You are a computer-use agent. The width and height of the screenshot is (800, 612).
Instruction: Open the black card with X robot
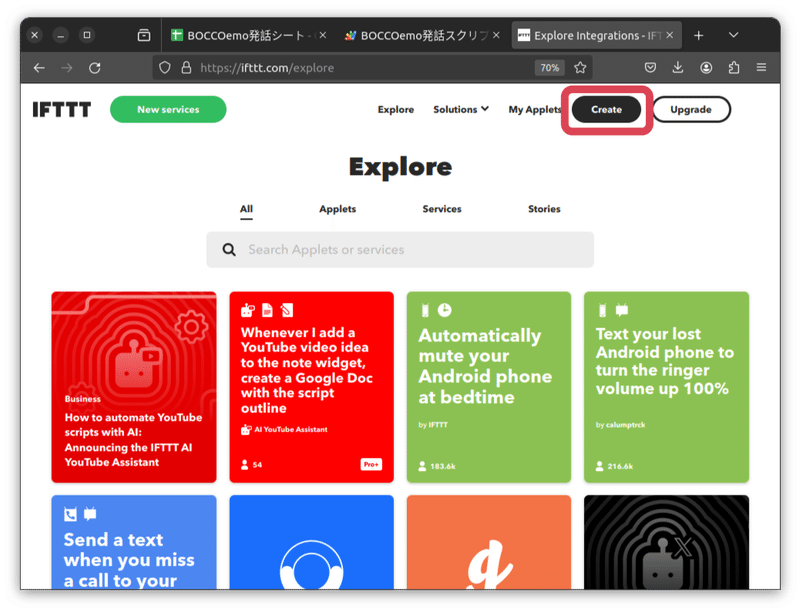click(666, 542)
